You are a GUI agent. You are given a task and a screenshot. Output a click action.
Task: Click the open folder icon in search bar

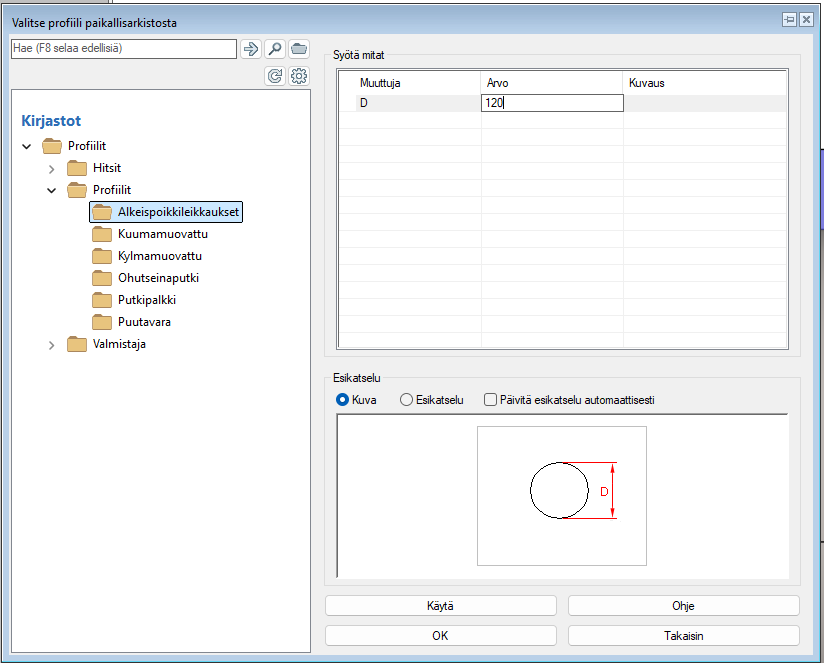(x=298, y=49)
